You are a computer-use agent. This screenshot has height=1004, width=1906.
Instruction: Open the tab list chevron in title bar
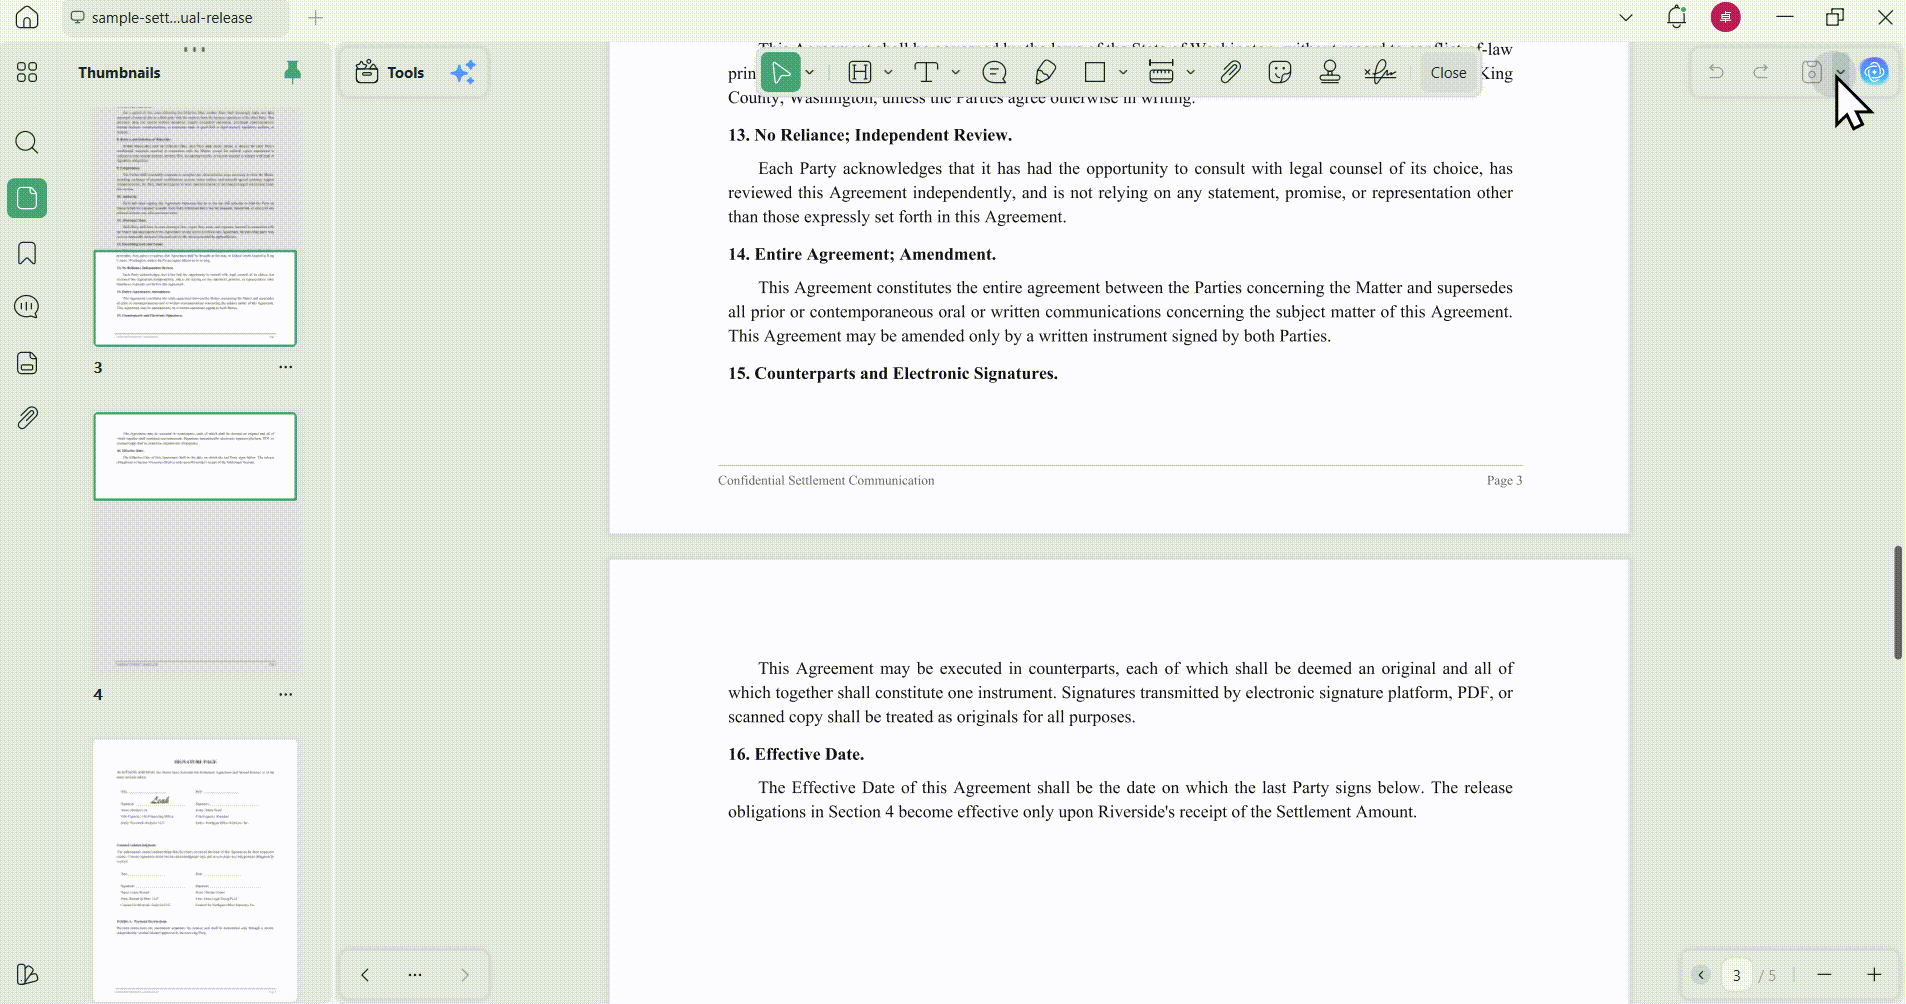[x=1626, y=17]
